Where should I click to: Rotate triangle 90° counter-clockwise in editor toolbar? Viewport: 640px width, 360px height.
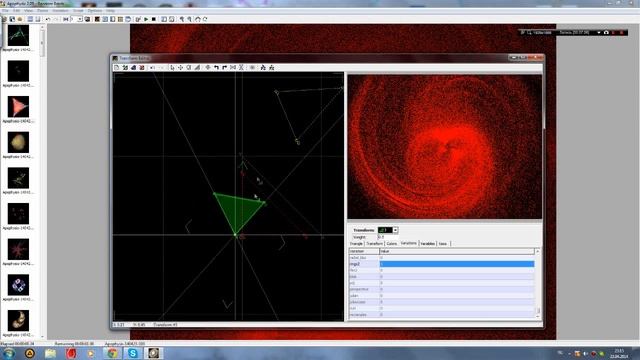pos(216,67)
